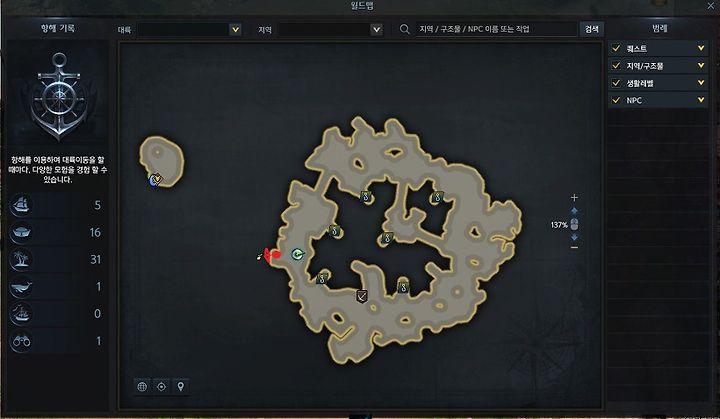Open the 대륙 dropdown list
This screenshot has width=720, height=419.
coord(235,29)
